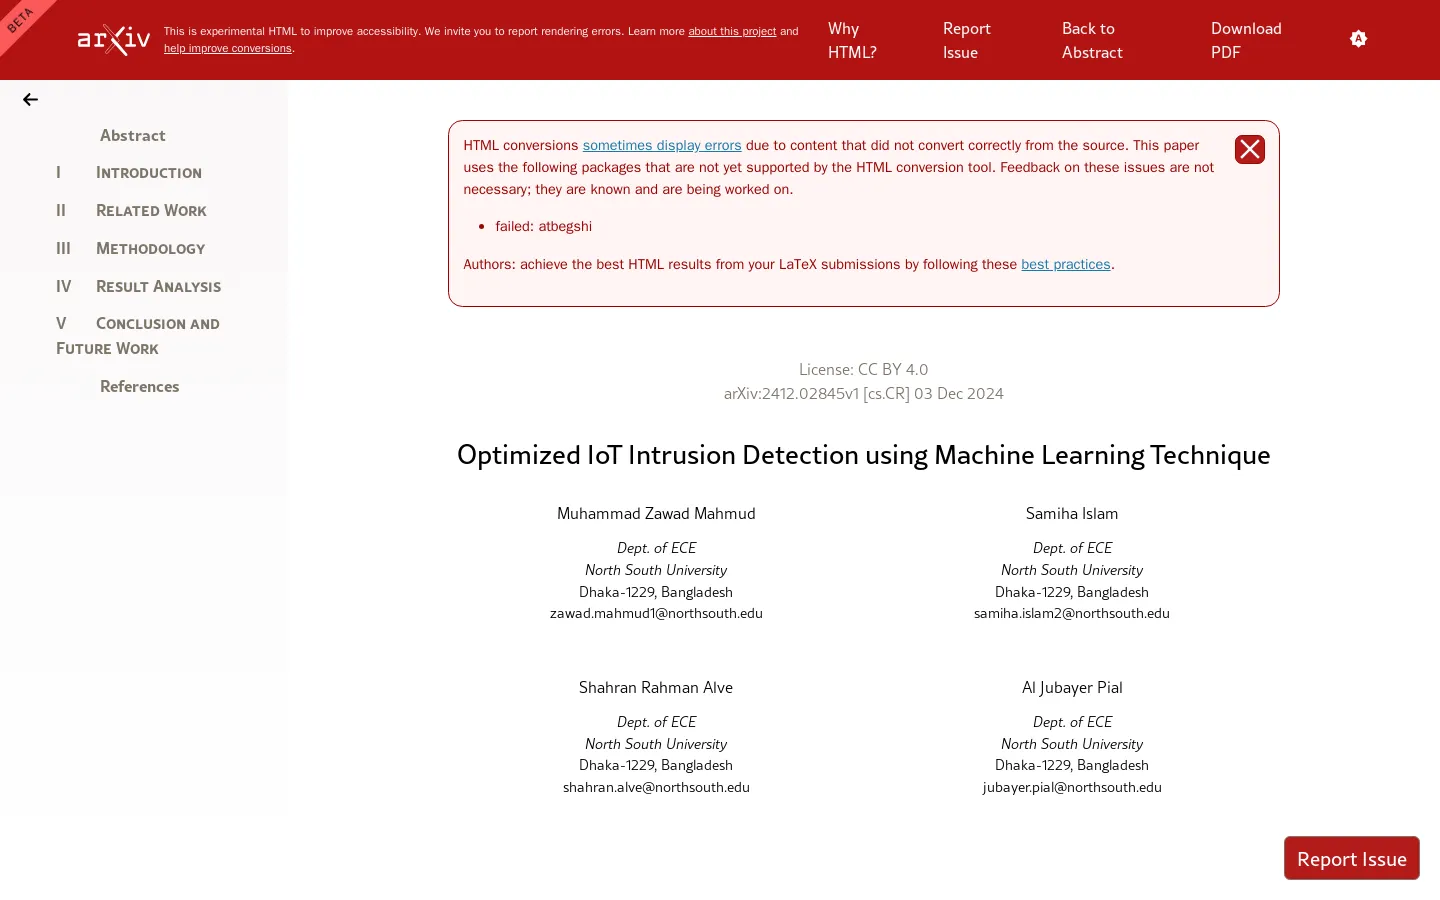The image size is (1440, 900).
Task: Go Back to Abstract page
Action: (x=1091, y=41)
